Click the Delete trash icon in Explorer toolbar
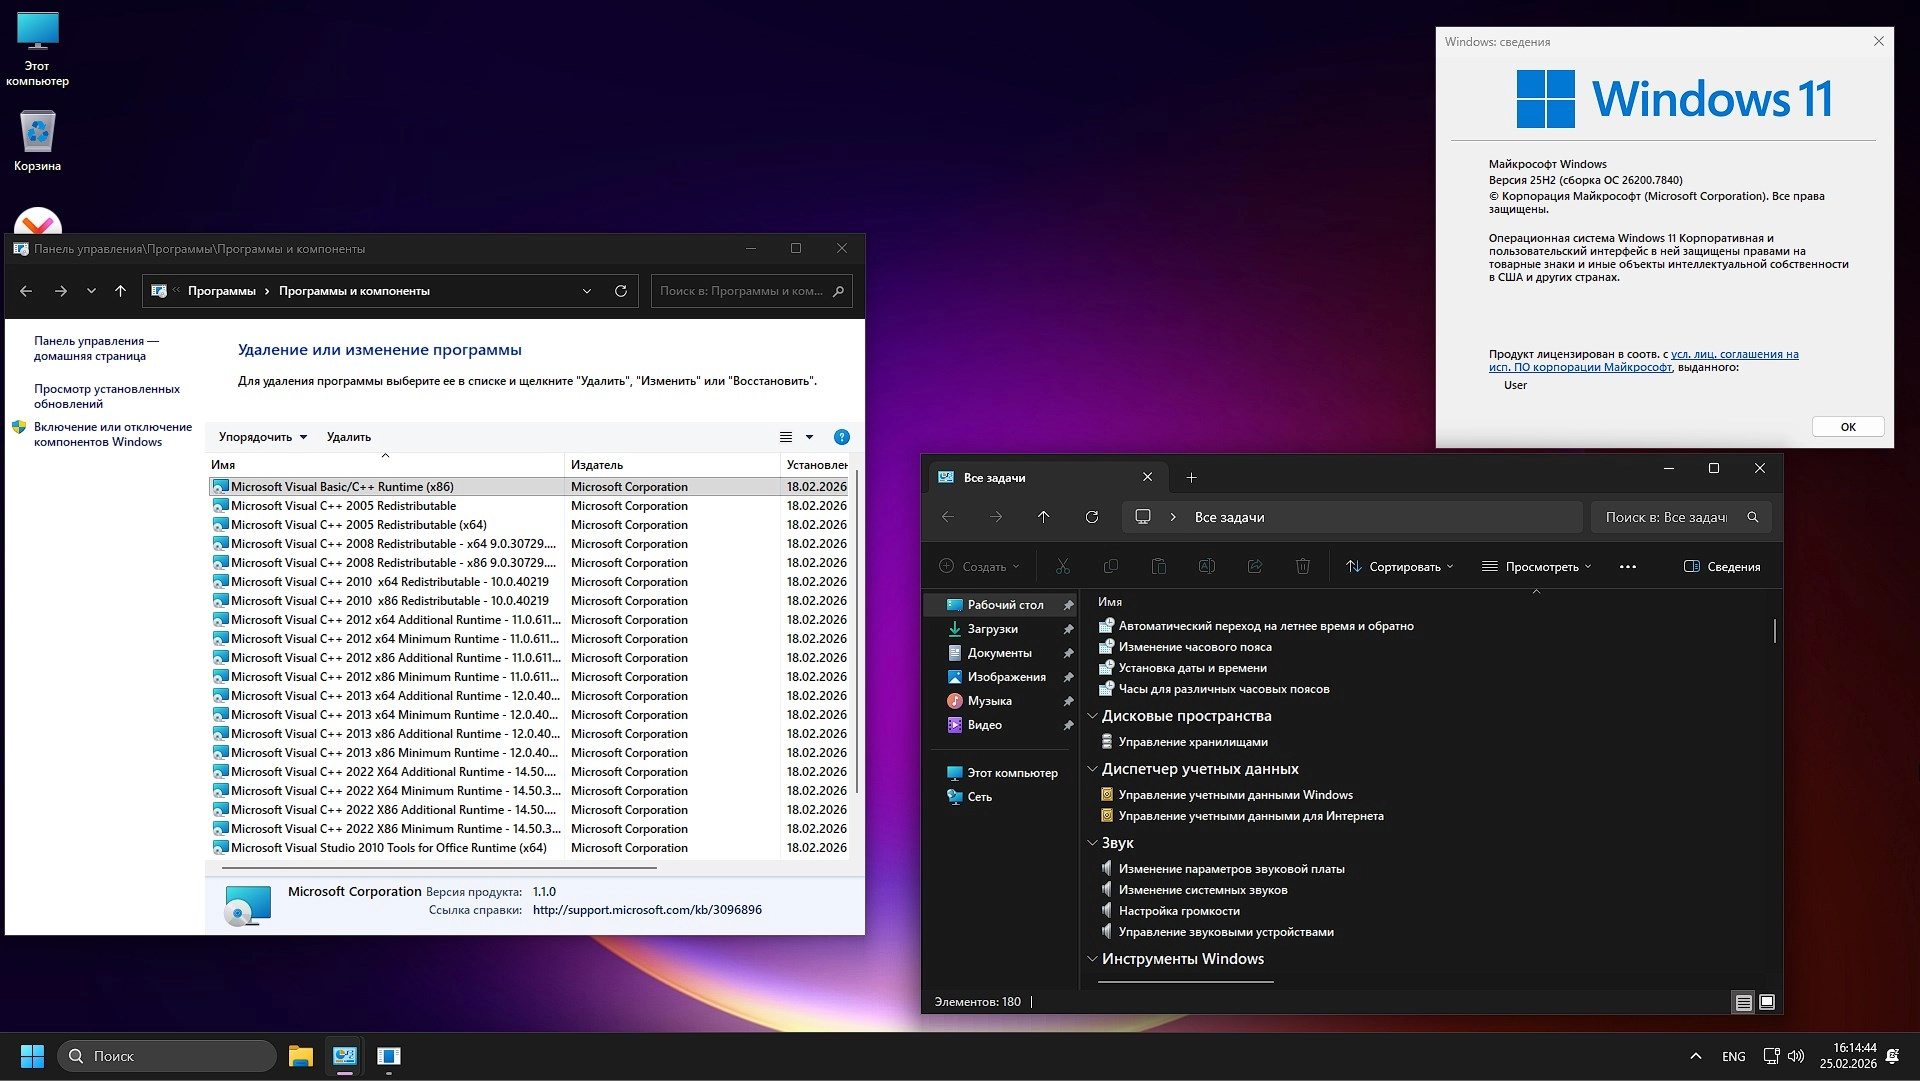The width and height of the screenshot is (1920, 1081). [x=1302, y=567]
